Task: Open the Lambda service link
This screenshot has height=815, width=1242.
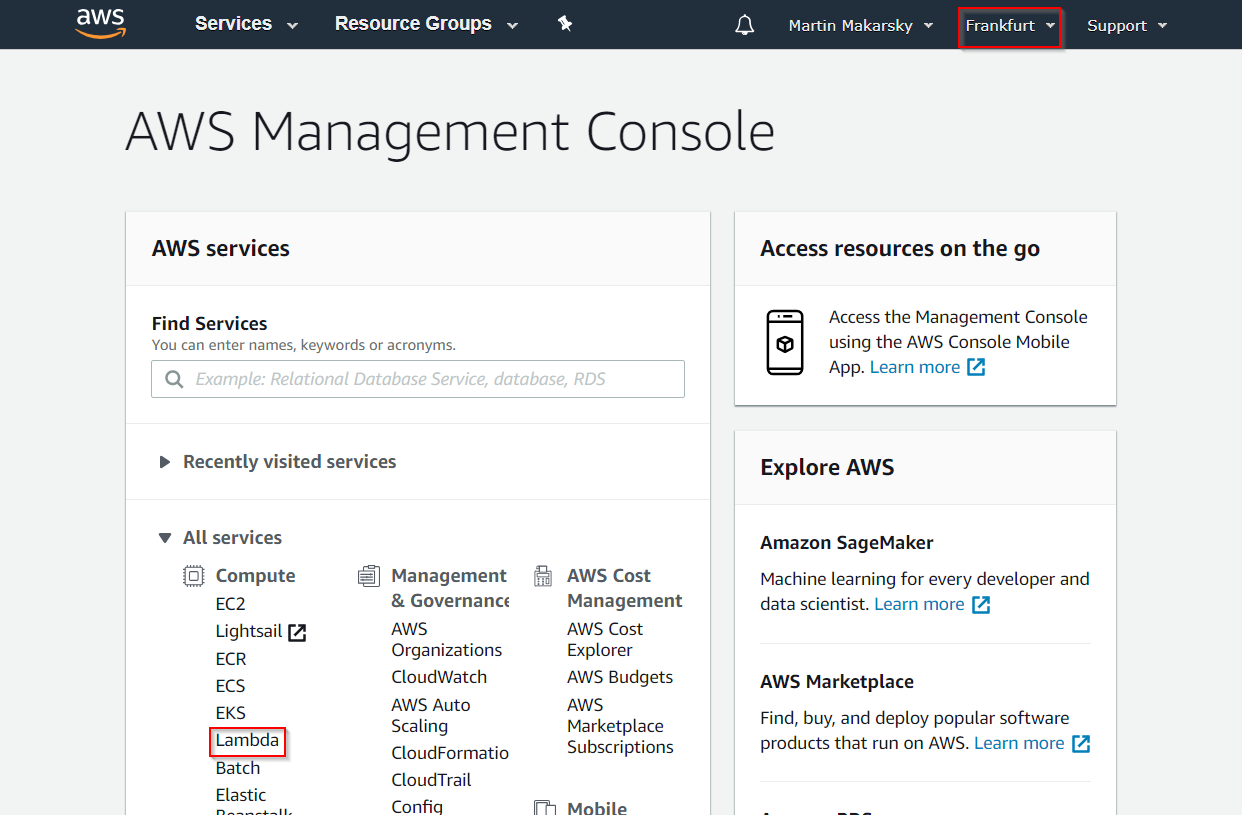Action: tap(247, 741)
